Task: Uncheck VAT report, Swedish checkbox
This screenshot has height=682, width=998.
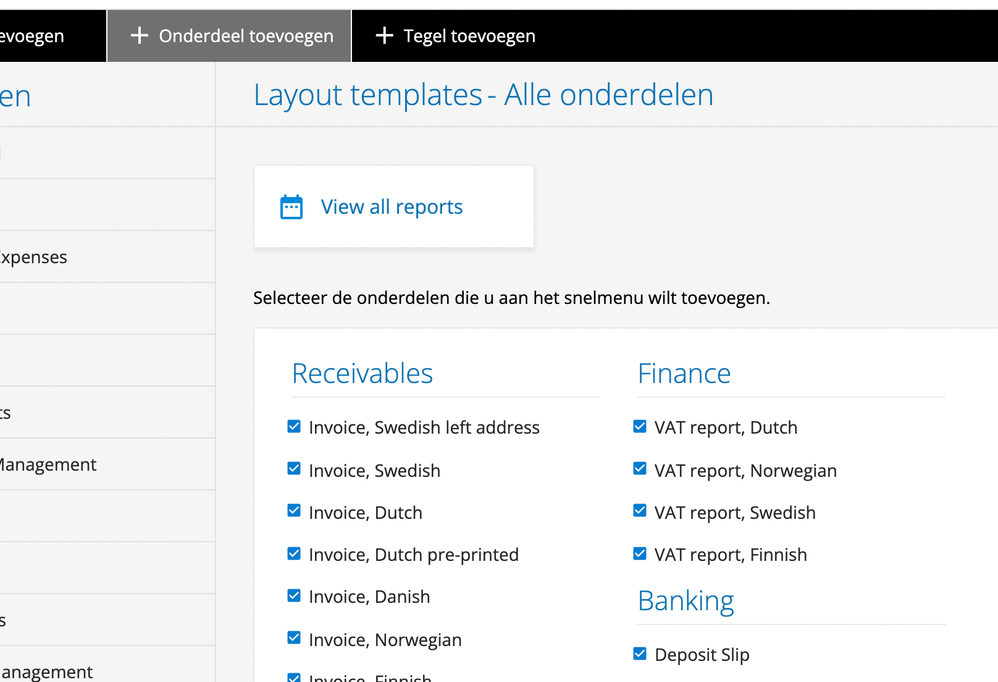Action: coord(640,511)
